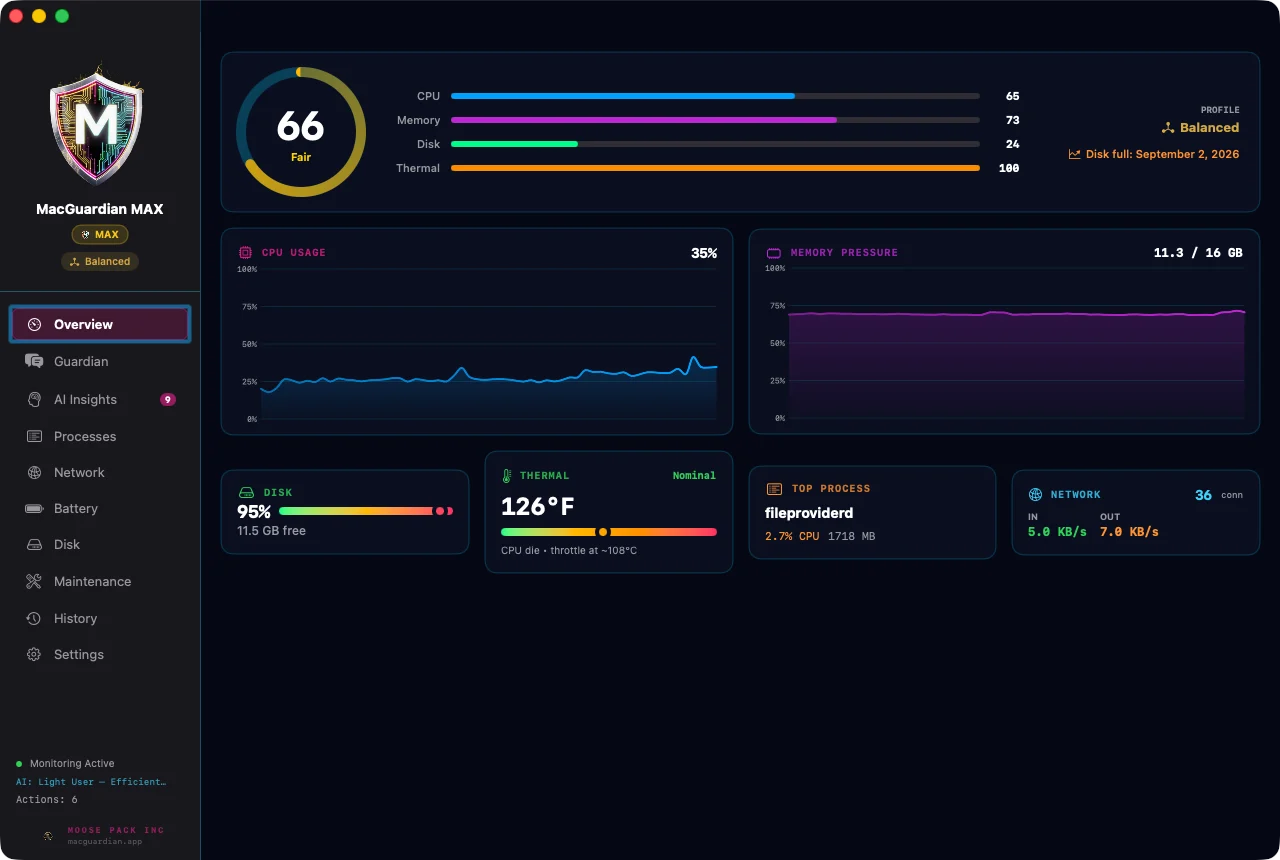1280x860 pixels.
Task: Click the Guardian chat bubble icon
Action: (x=34, y=361)
